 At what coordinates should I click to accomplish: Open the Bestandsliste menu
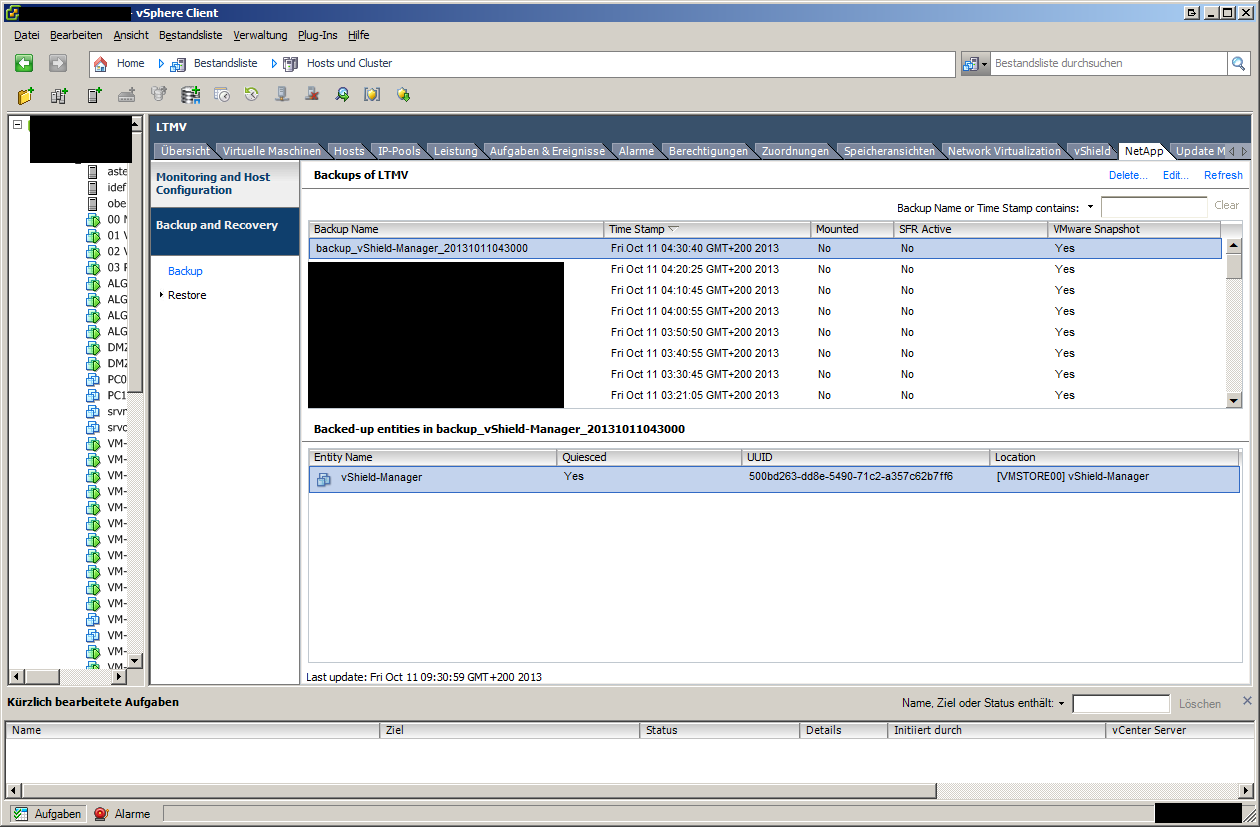191,35
